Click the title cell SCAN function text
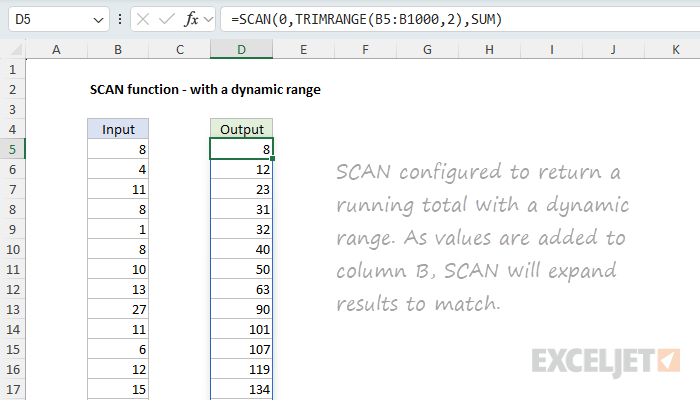Viewport: 700px width, 400px height. 205,89
